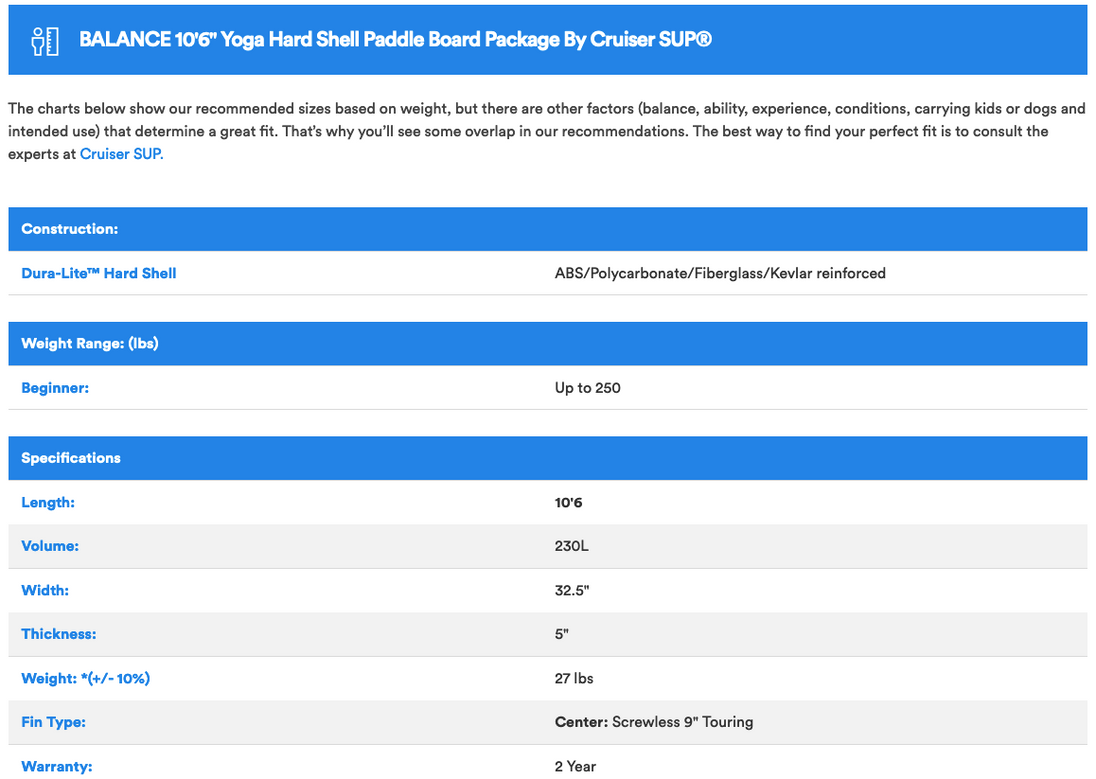Click the Dura-Lite Hard Shell label
1096x779 pixels.
pos(99,273)
